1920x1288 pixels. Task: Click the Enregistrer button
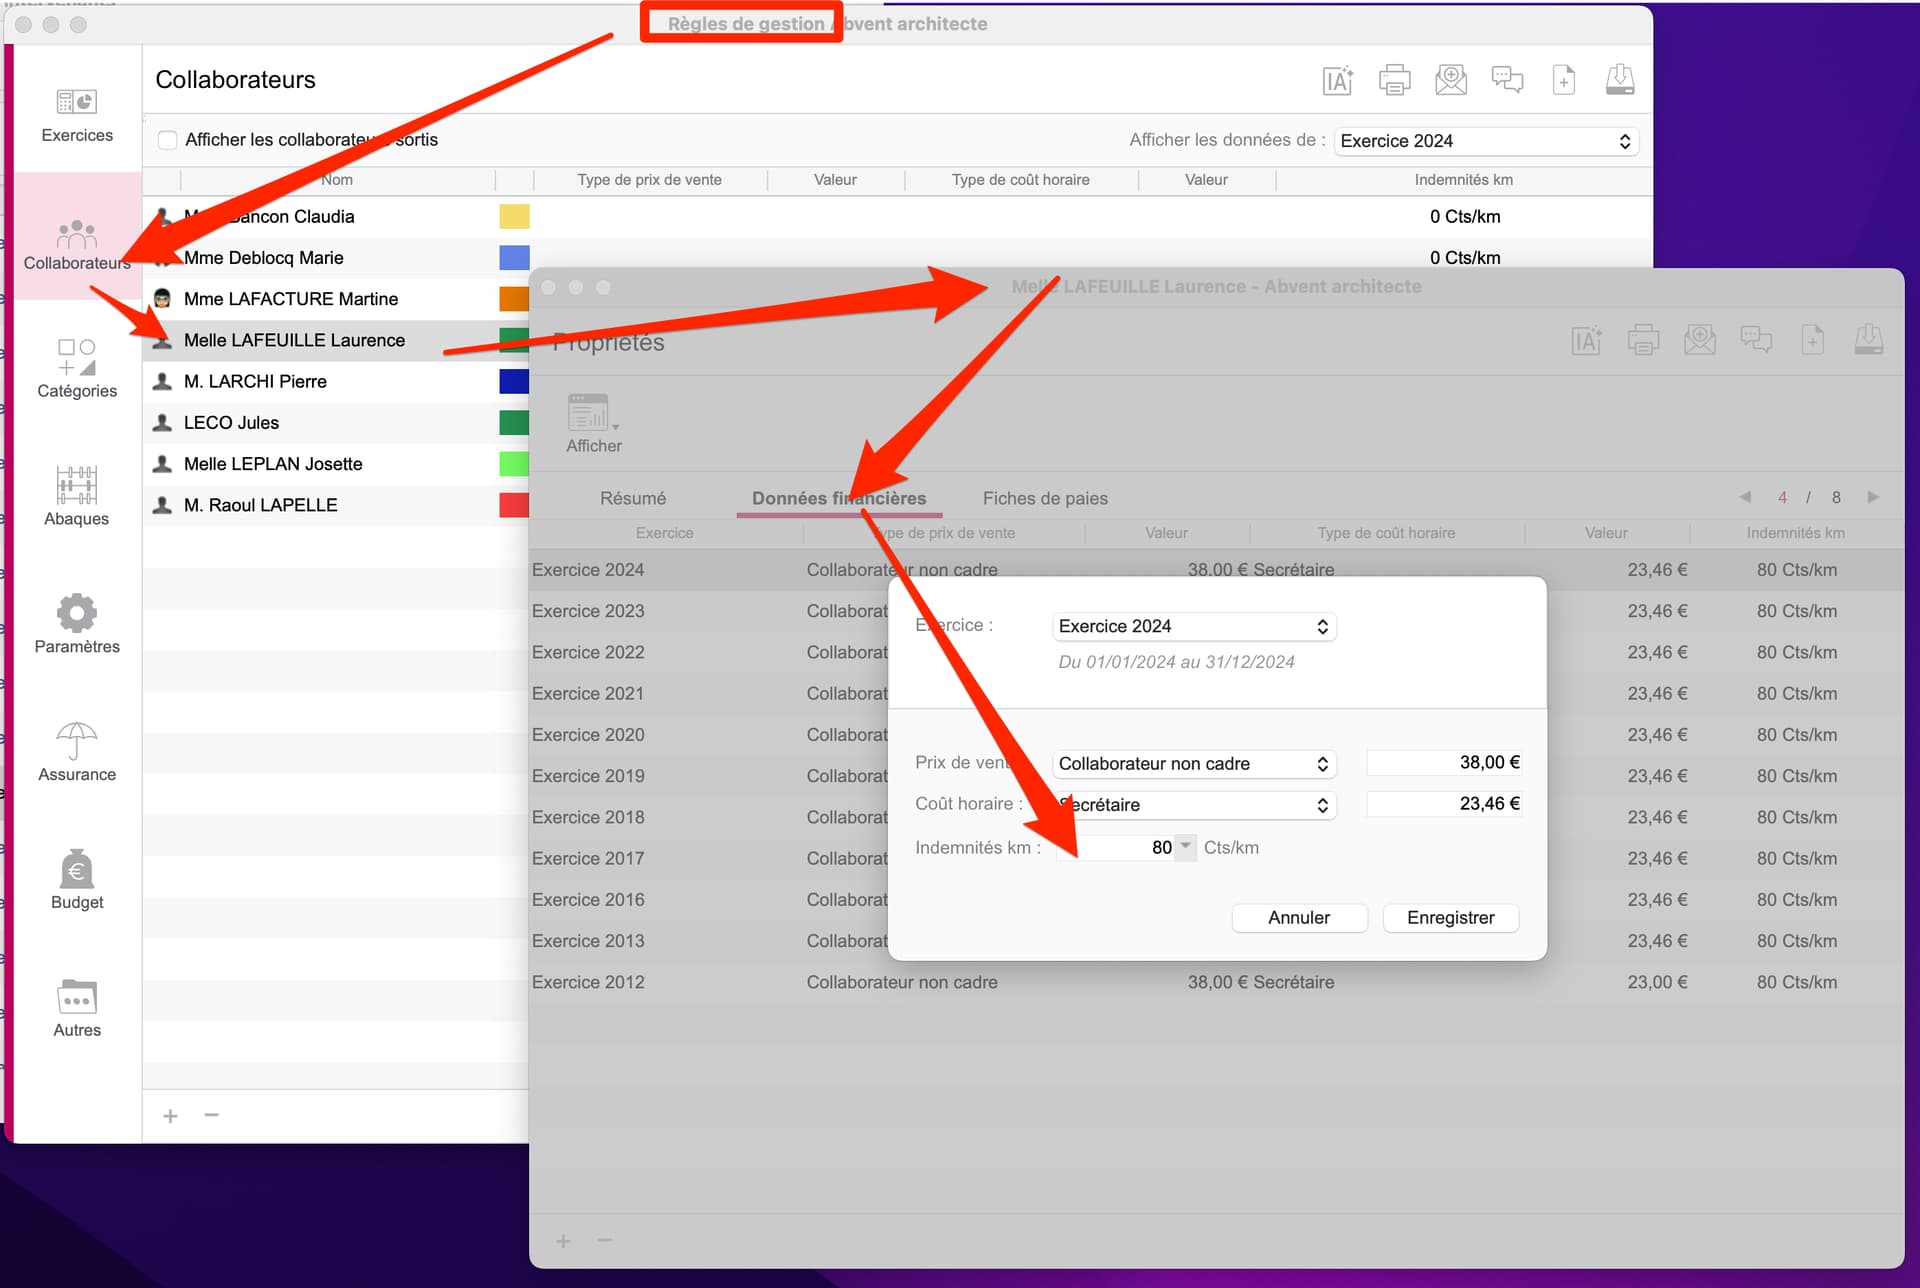click(x=1450, y=918)
